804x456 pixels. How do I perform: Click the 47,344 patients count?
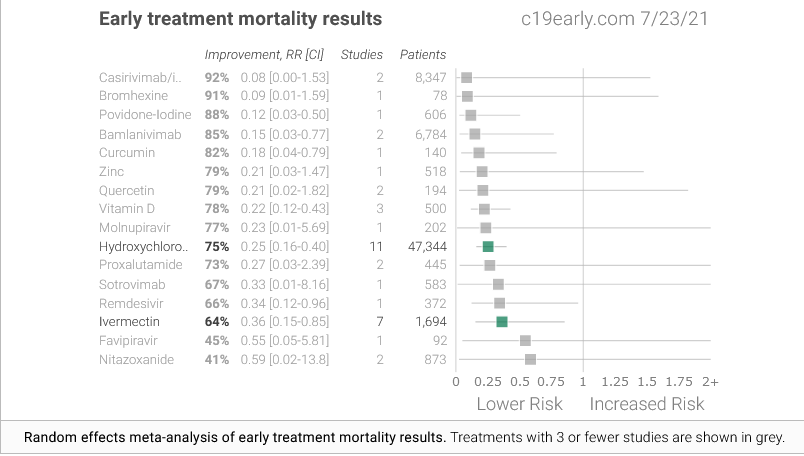[423, 246]
